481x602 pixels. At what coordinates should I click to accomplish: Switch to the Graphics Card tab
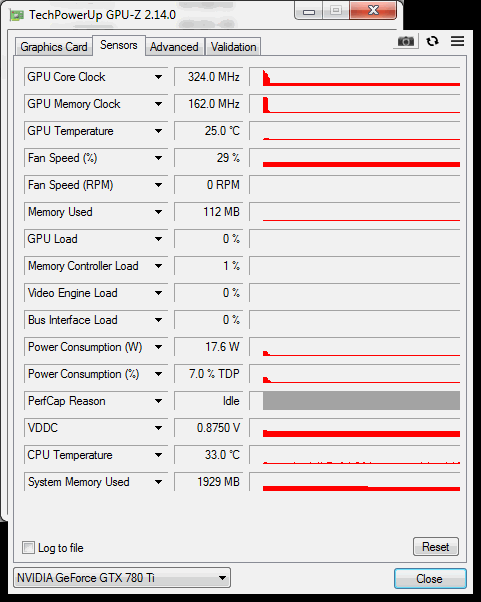(54, 47)
